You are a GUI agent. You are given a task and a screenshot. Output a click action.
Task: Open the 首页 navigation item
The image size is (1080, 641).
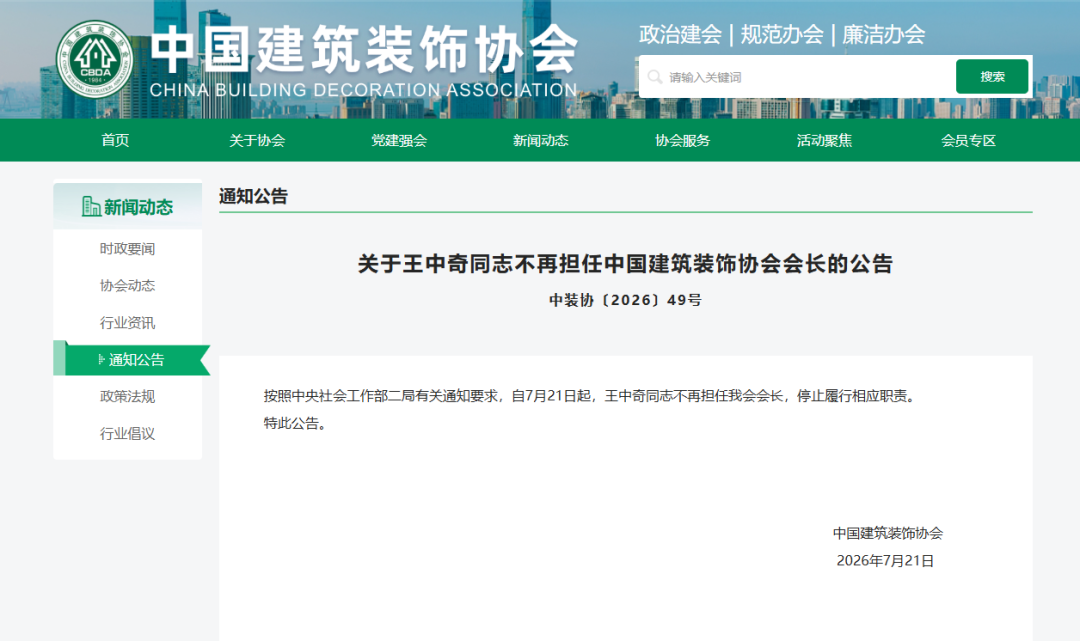(x=115, y=140)
